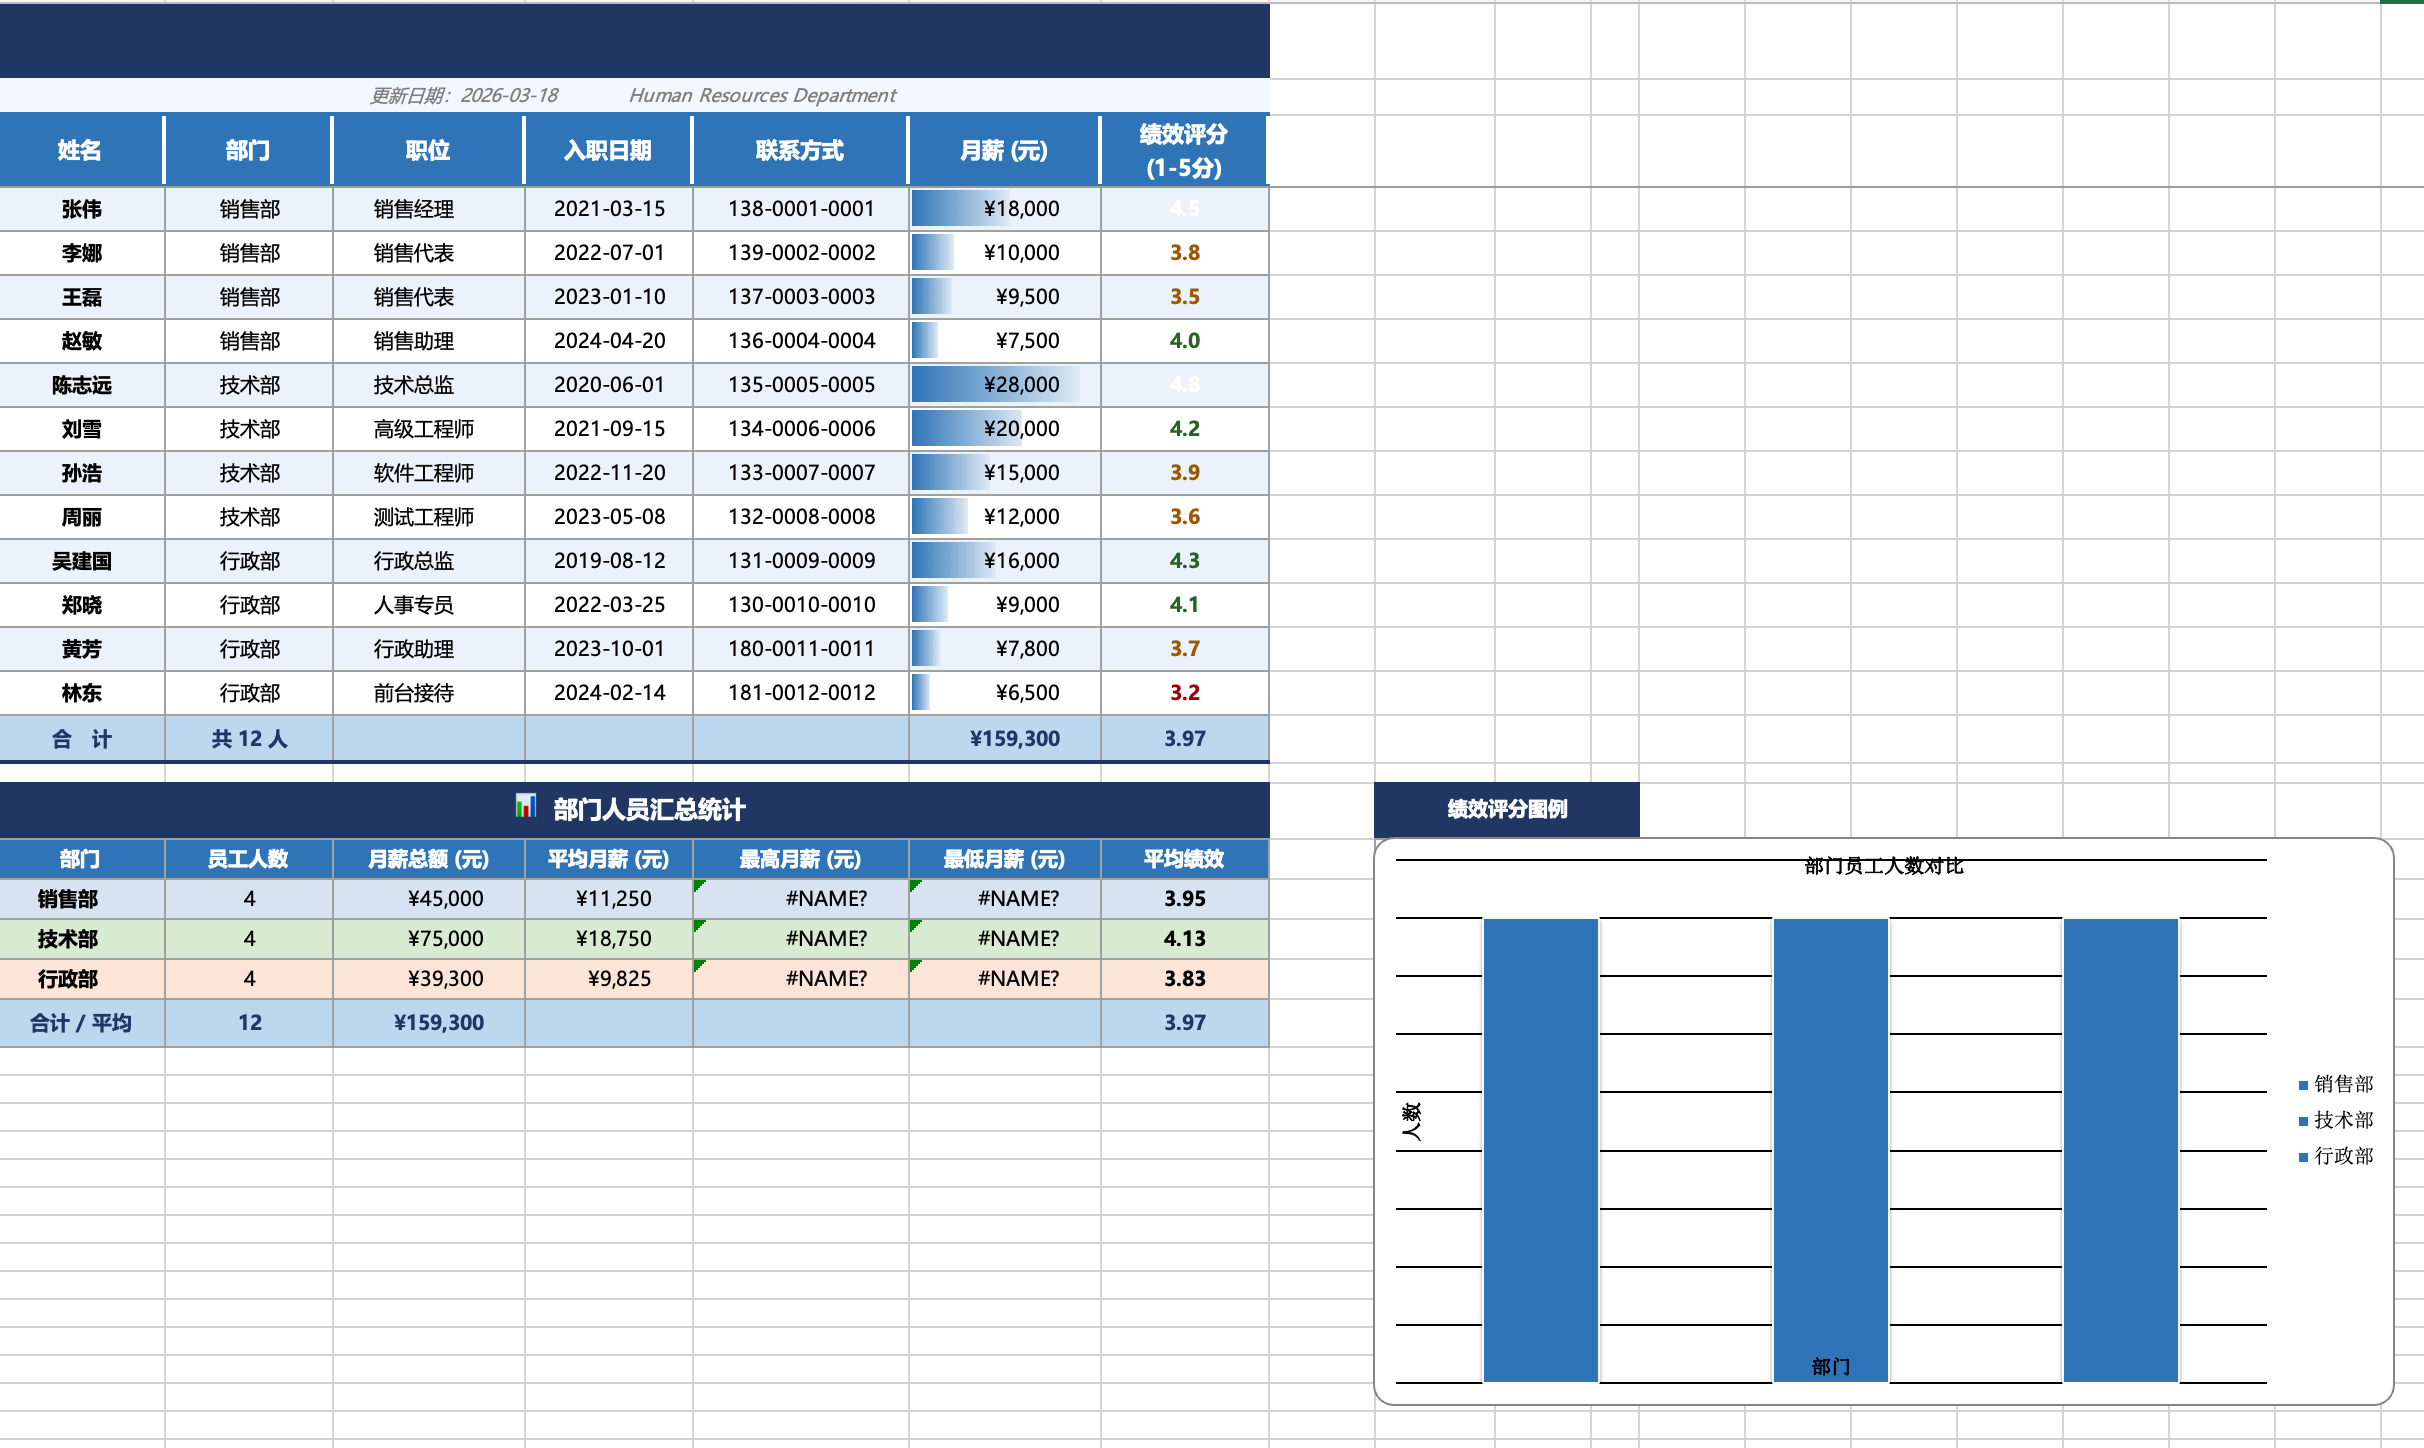This screenshot has width=2424, height=1448.
Task: Click the 姓名 column header
Action: point(80,151)
